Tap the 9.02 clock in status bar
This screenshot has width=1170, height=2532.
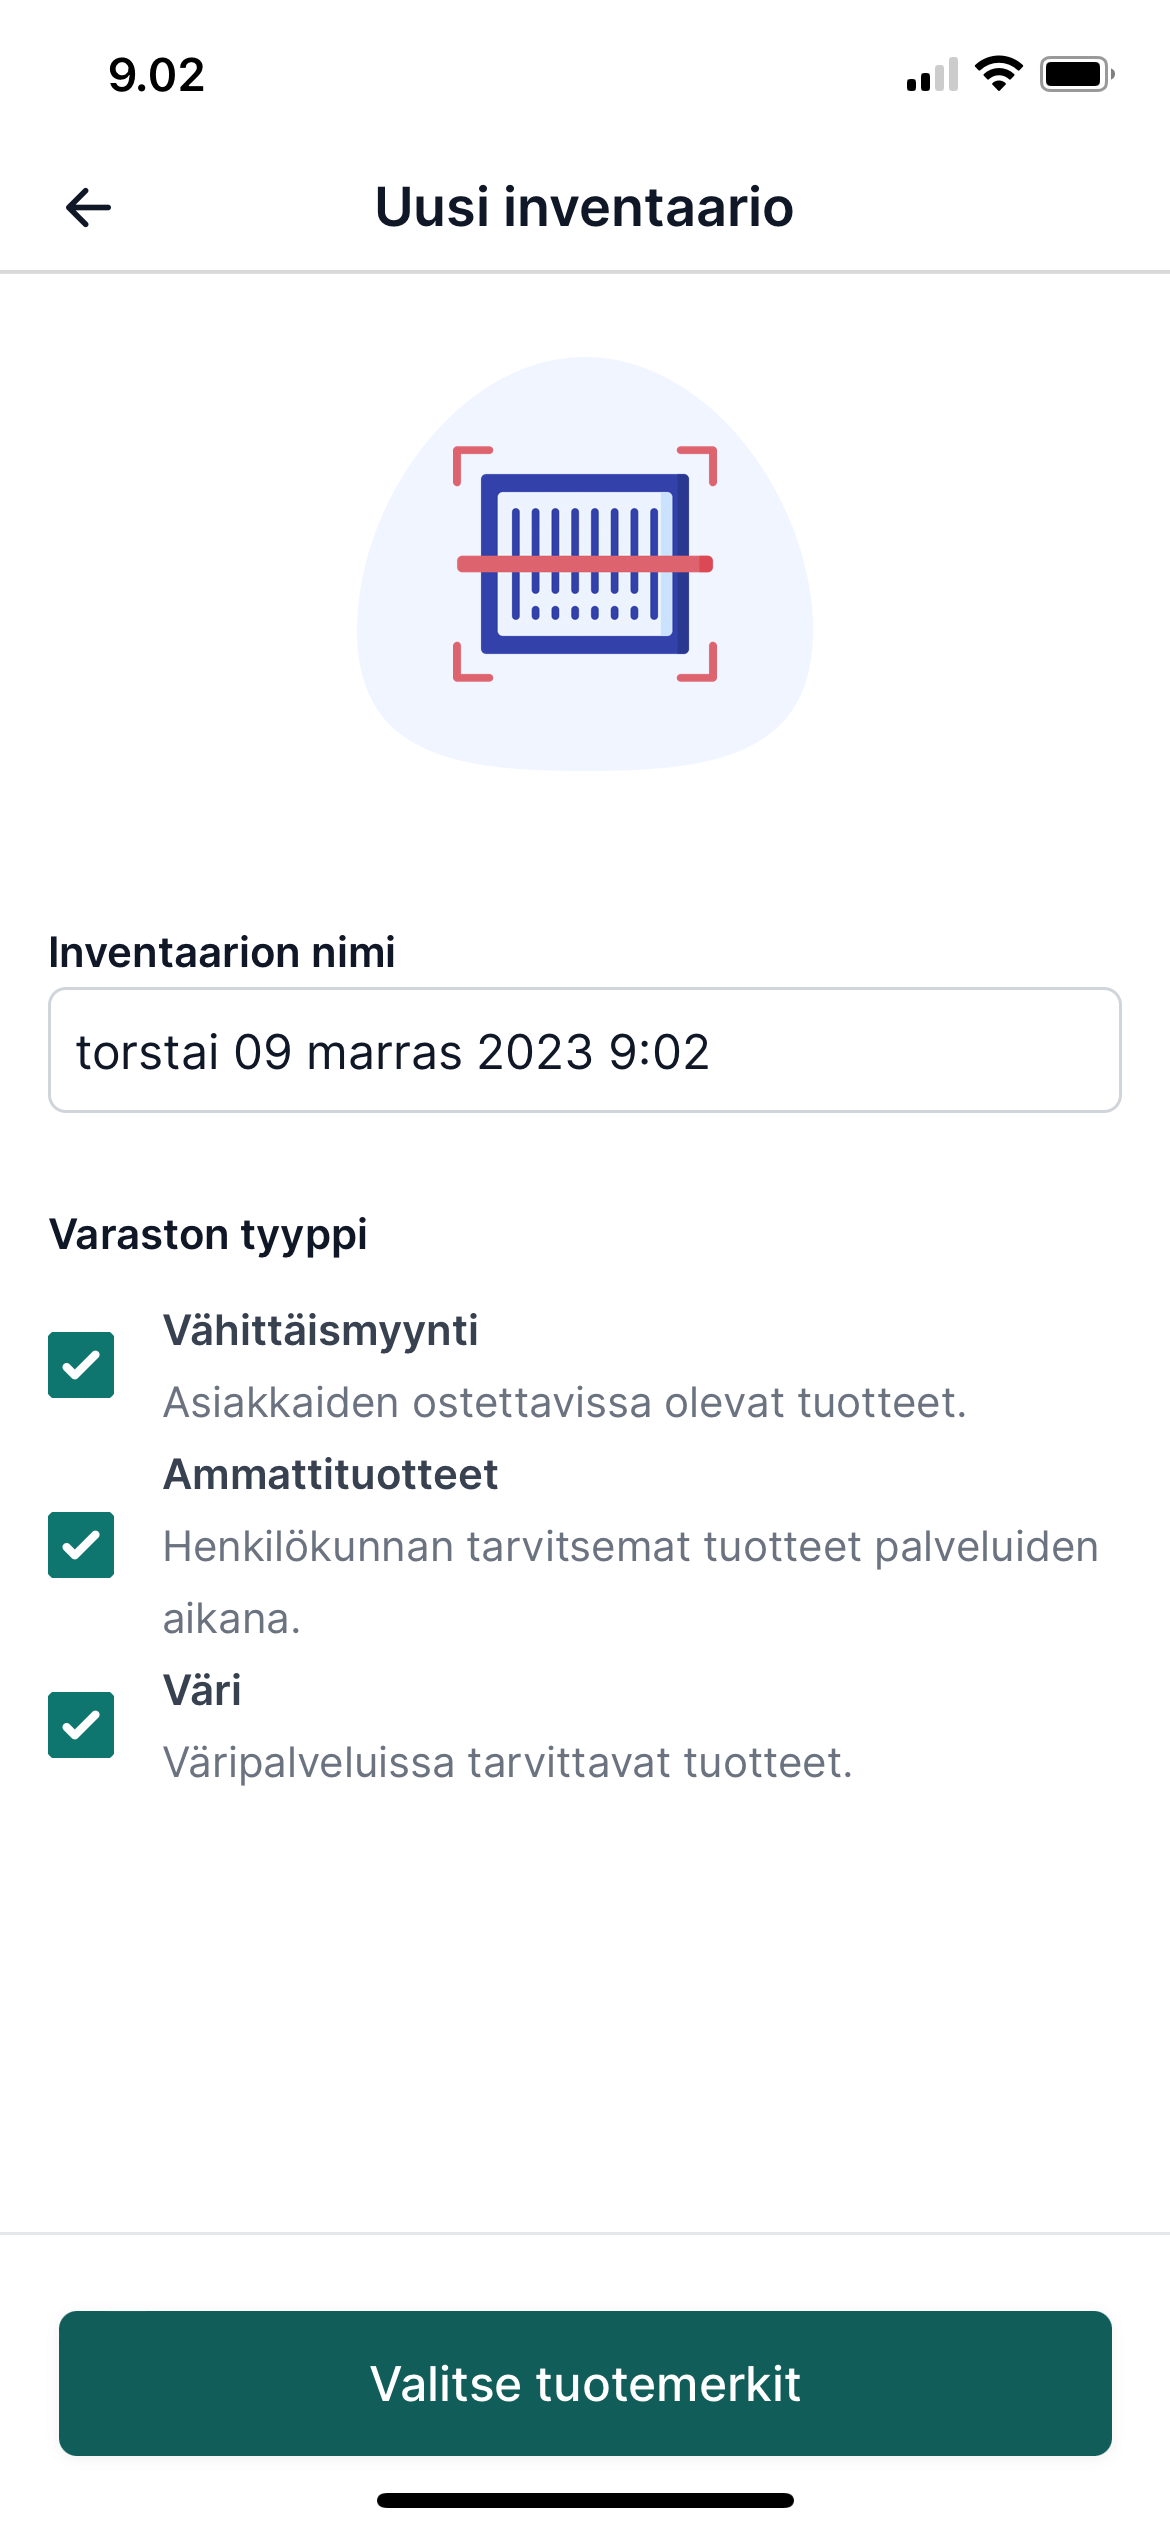pyautogui.click(x=157, y=75)
